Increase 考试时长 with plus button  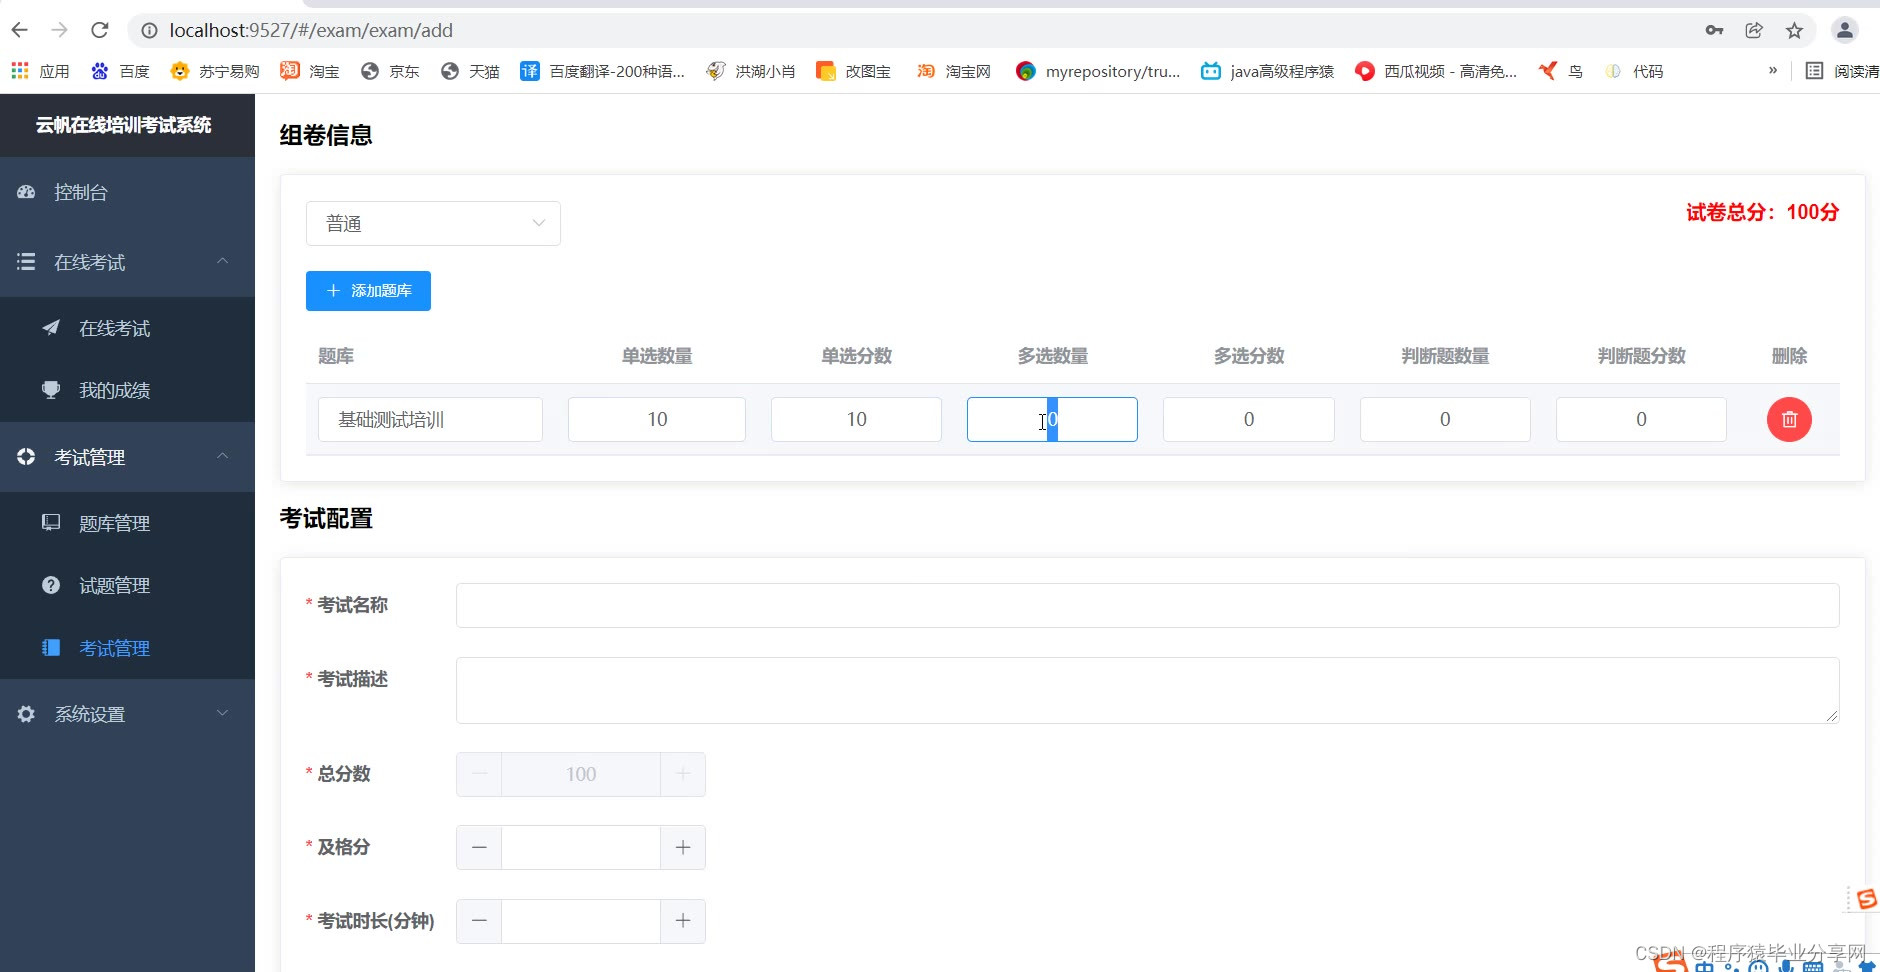(x=683, y=921)
